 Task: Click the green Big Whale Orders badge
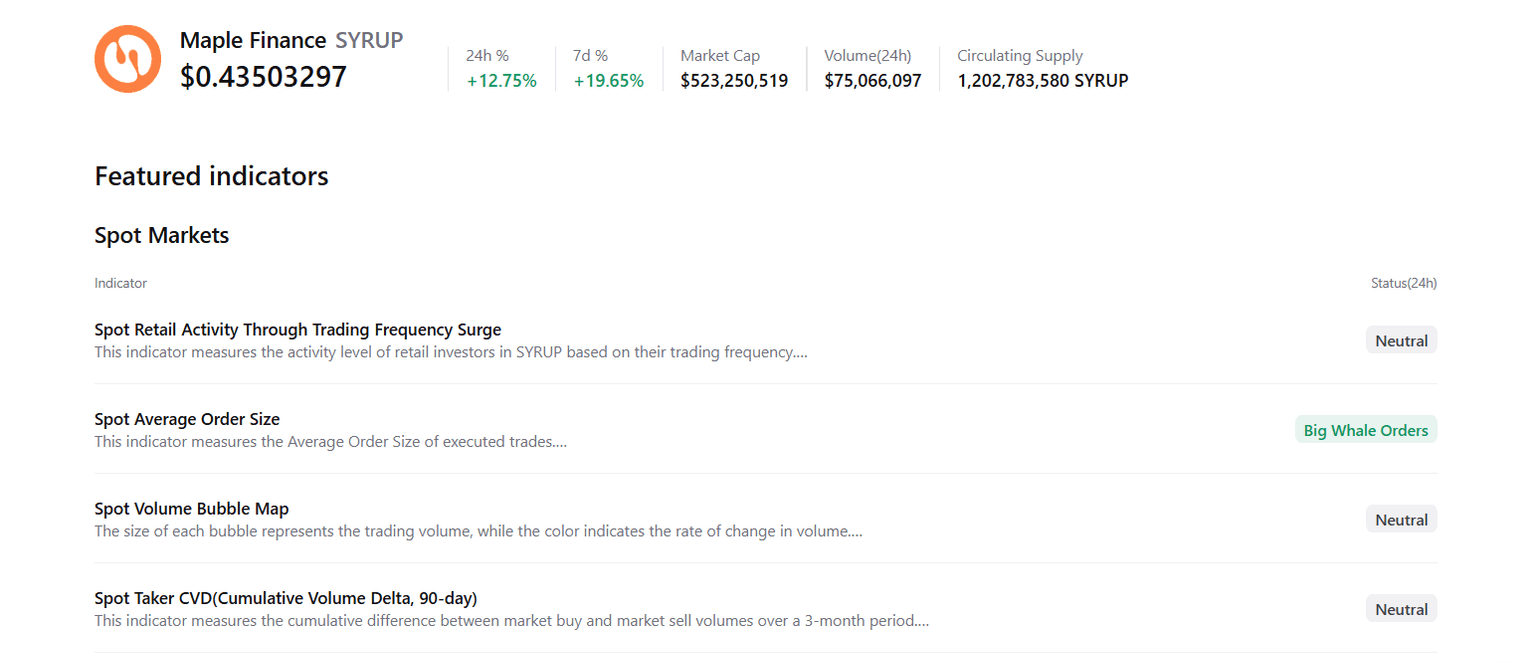tap(1365, 430)
